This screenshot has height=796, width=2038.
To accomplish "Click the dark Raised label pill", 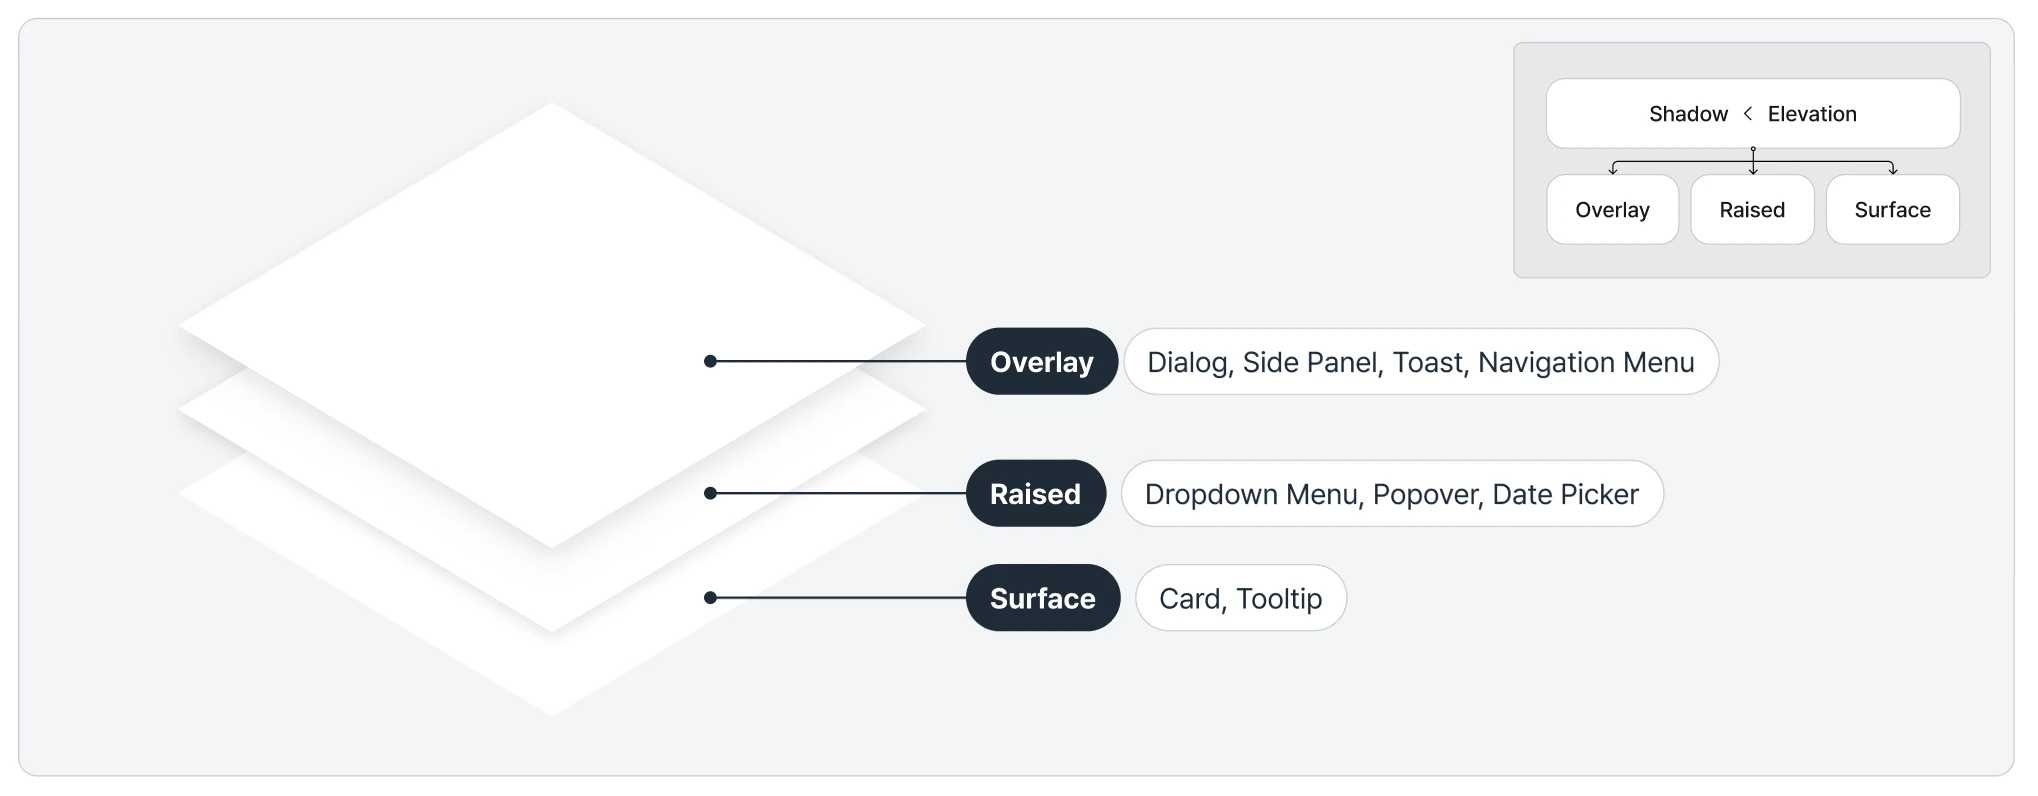I will click(x=1035, y=493).
